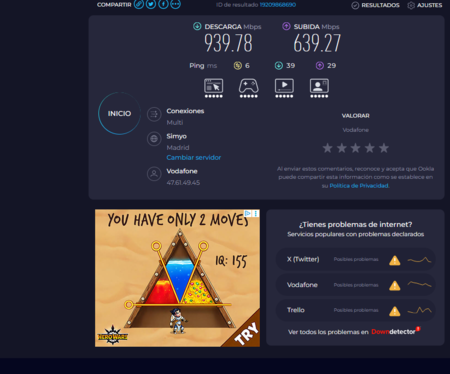The height and width of the screenshot is (374, 450).
Task: Select the web browsing rating icon
Action: (x=214, y=88)
